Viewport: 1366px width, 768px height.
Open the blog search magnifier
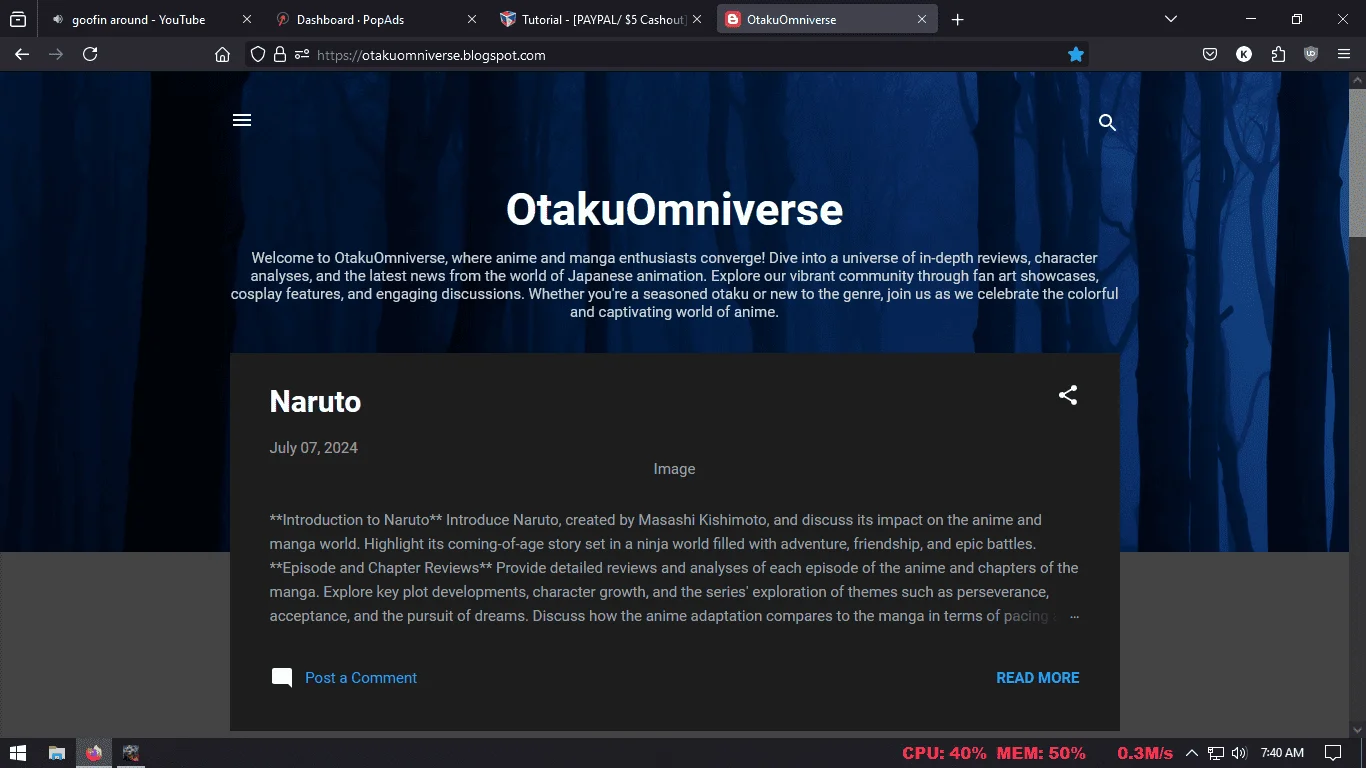pos(1107,123)
